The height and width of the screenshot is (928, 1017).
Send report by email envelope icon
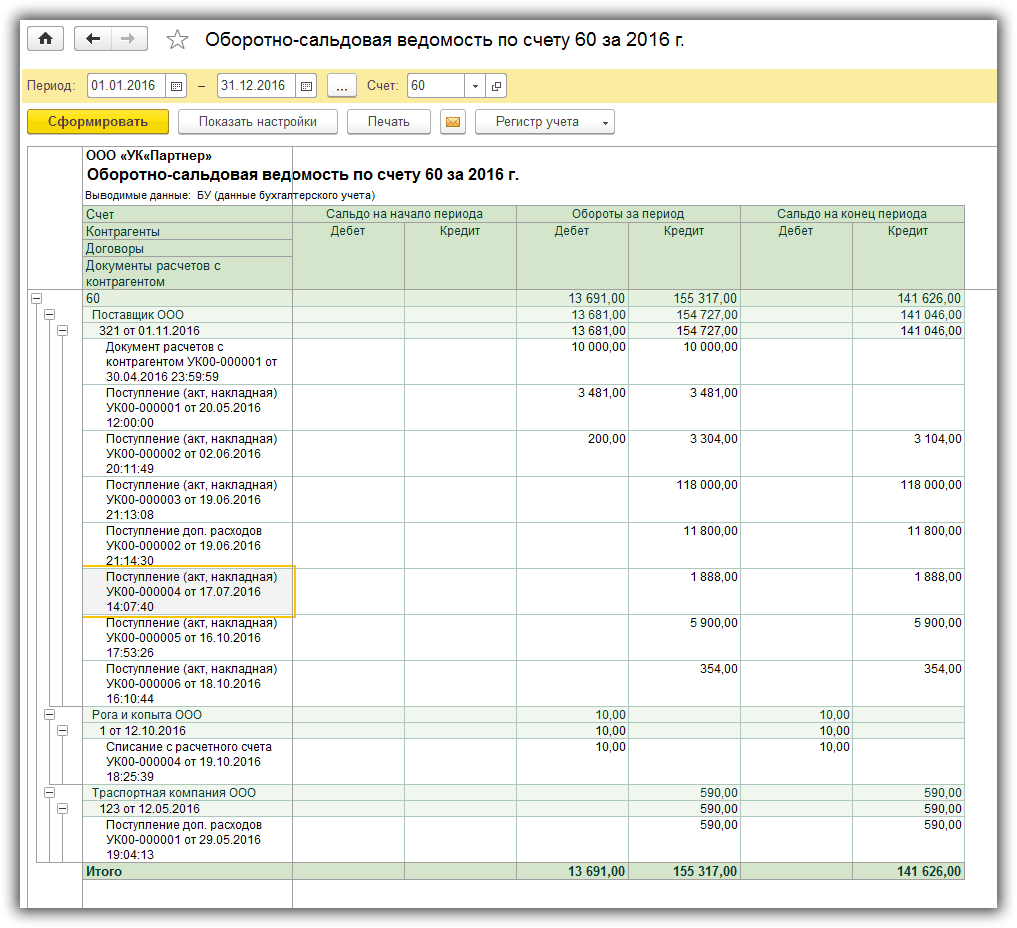tap(453, 122)
